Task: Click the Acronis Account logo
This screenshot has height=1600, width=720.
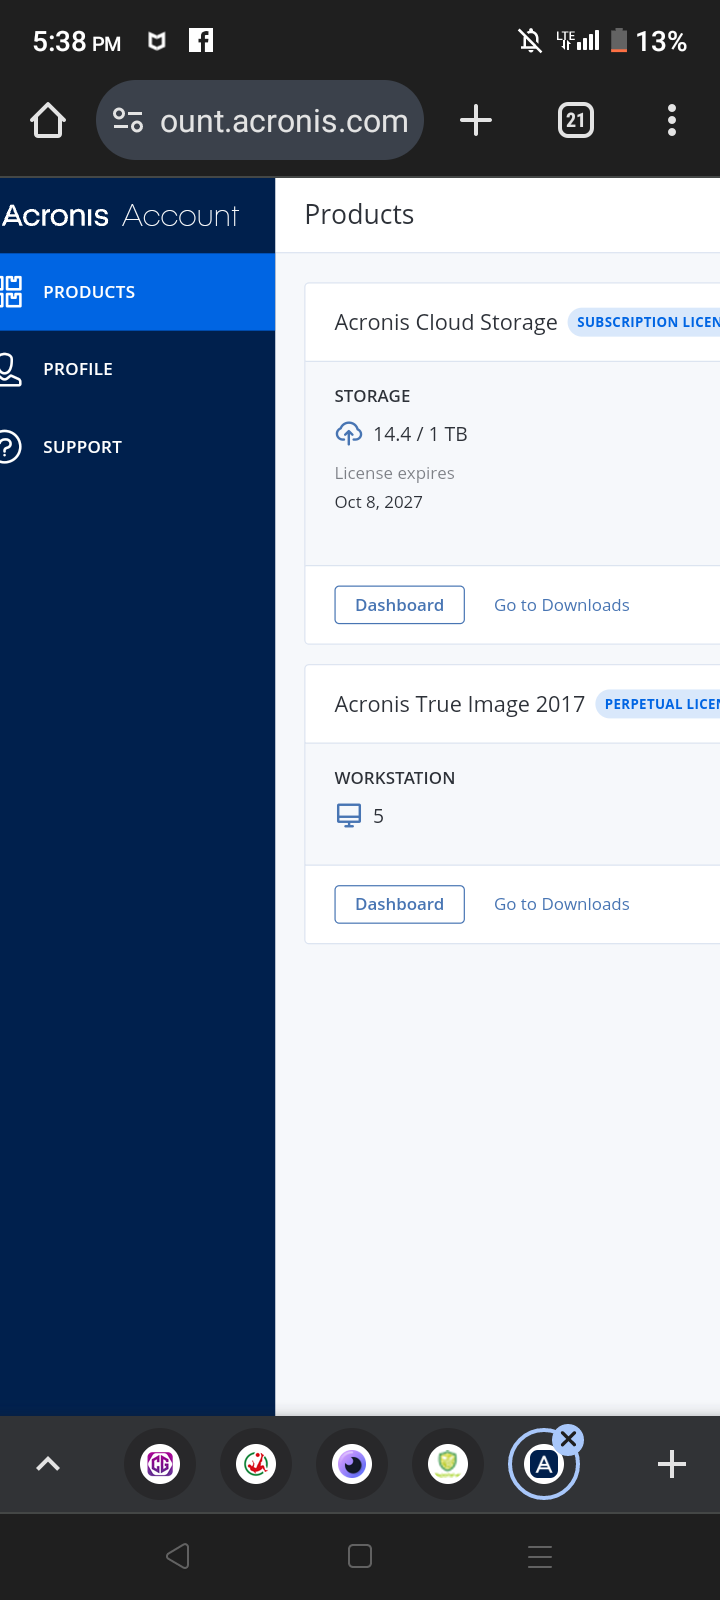Action: coord(120,215)
